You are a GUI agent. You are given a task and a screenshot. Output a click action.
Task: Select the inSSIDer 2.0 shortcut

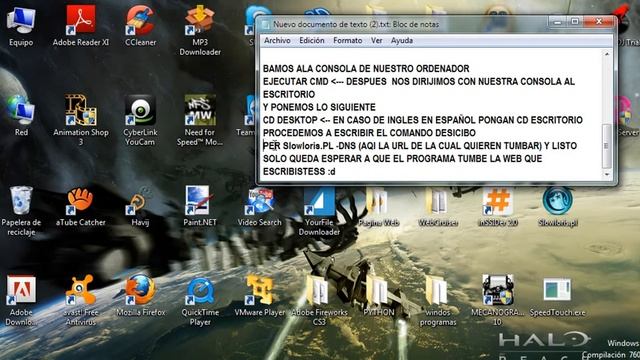click(498, 207)
